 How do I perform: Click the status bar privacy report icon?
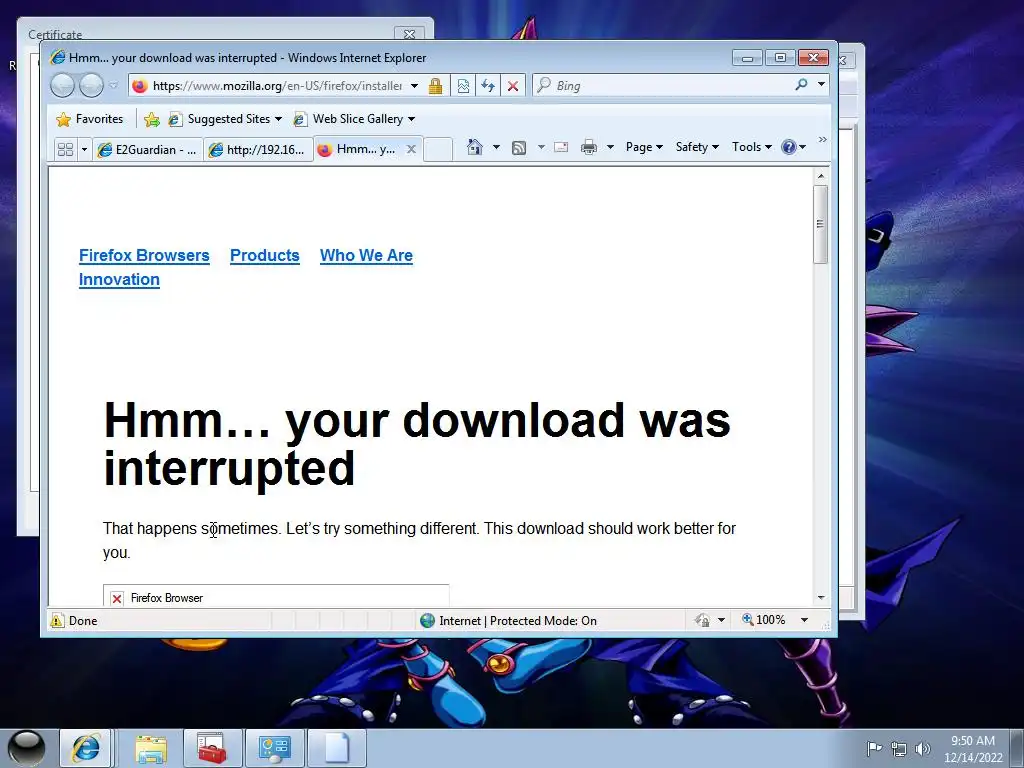click(x=703, y=620)
